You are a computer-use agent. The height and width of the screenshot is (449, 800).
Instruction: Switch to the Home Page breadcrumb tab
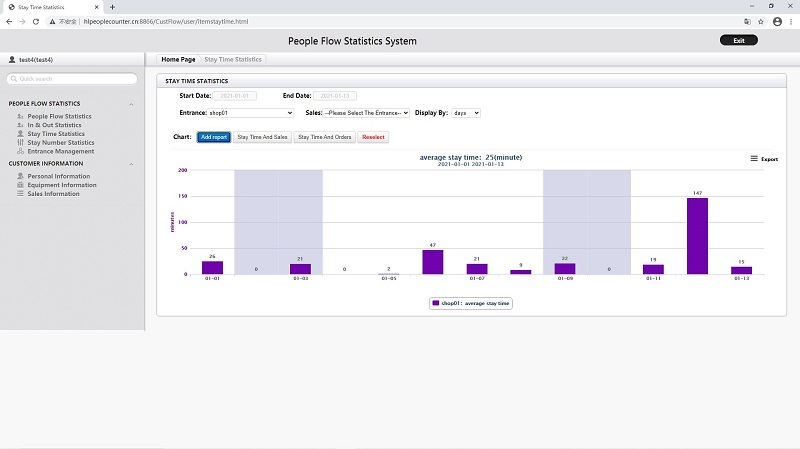(x=178, y=60)
